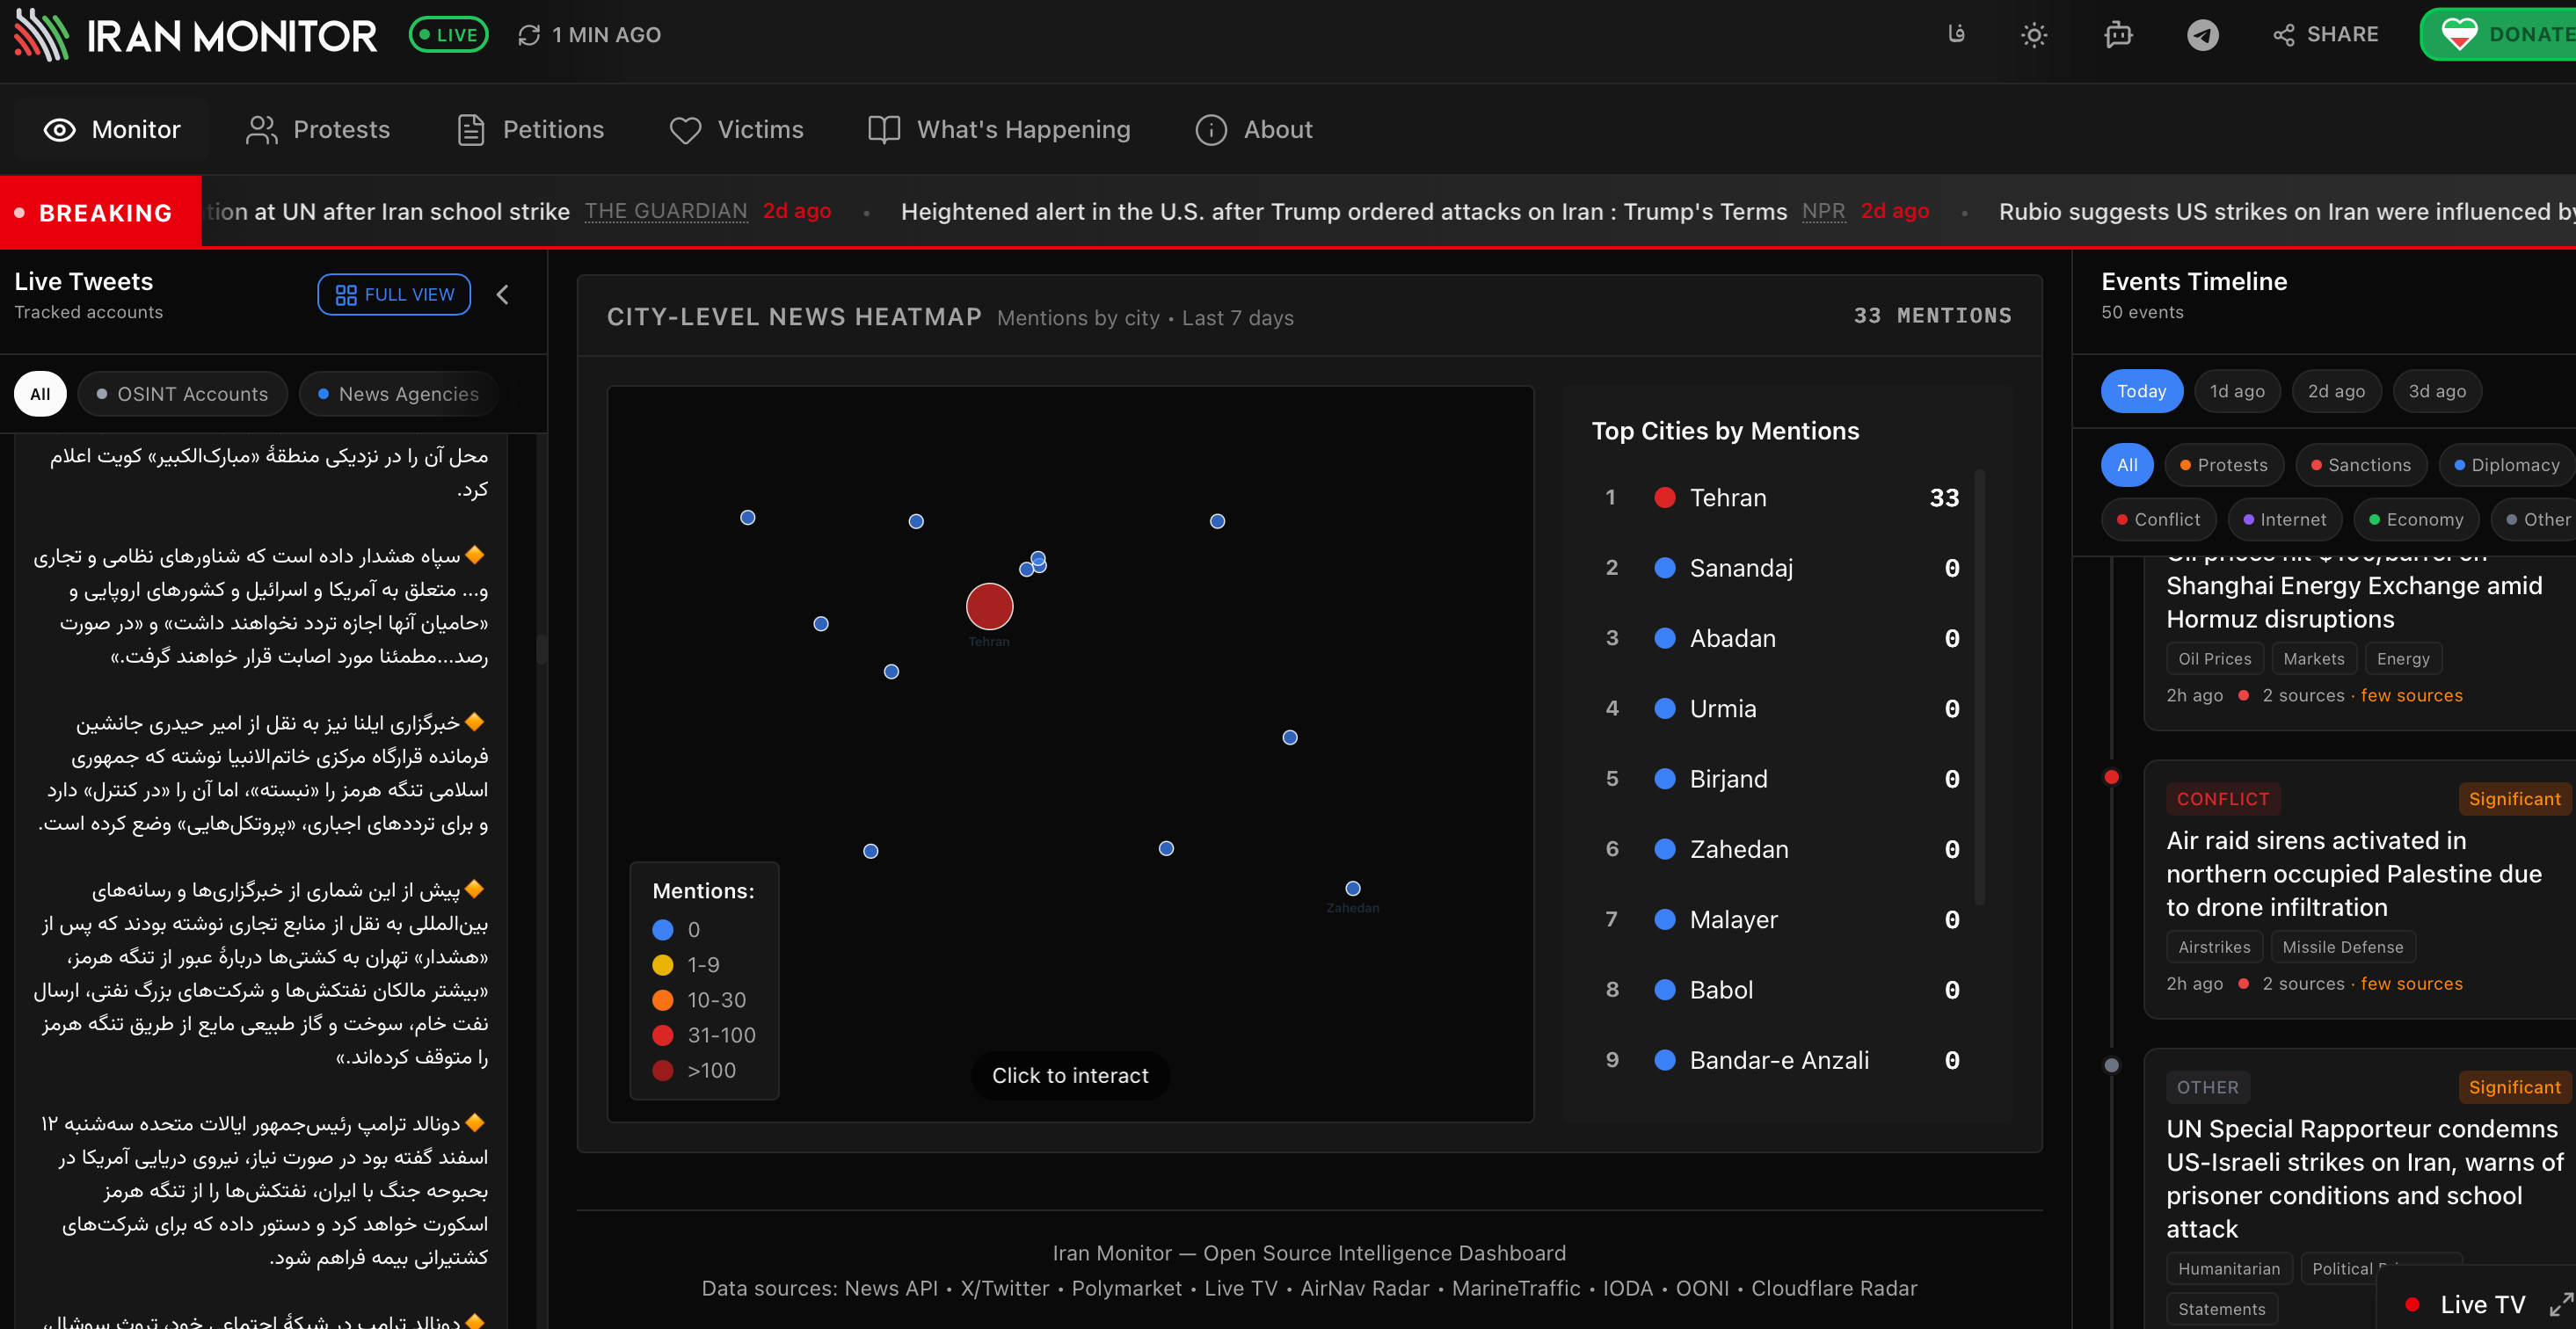Switch language with the Farsi icon
The image size is (2576, 1329).
(1956, 35)
